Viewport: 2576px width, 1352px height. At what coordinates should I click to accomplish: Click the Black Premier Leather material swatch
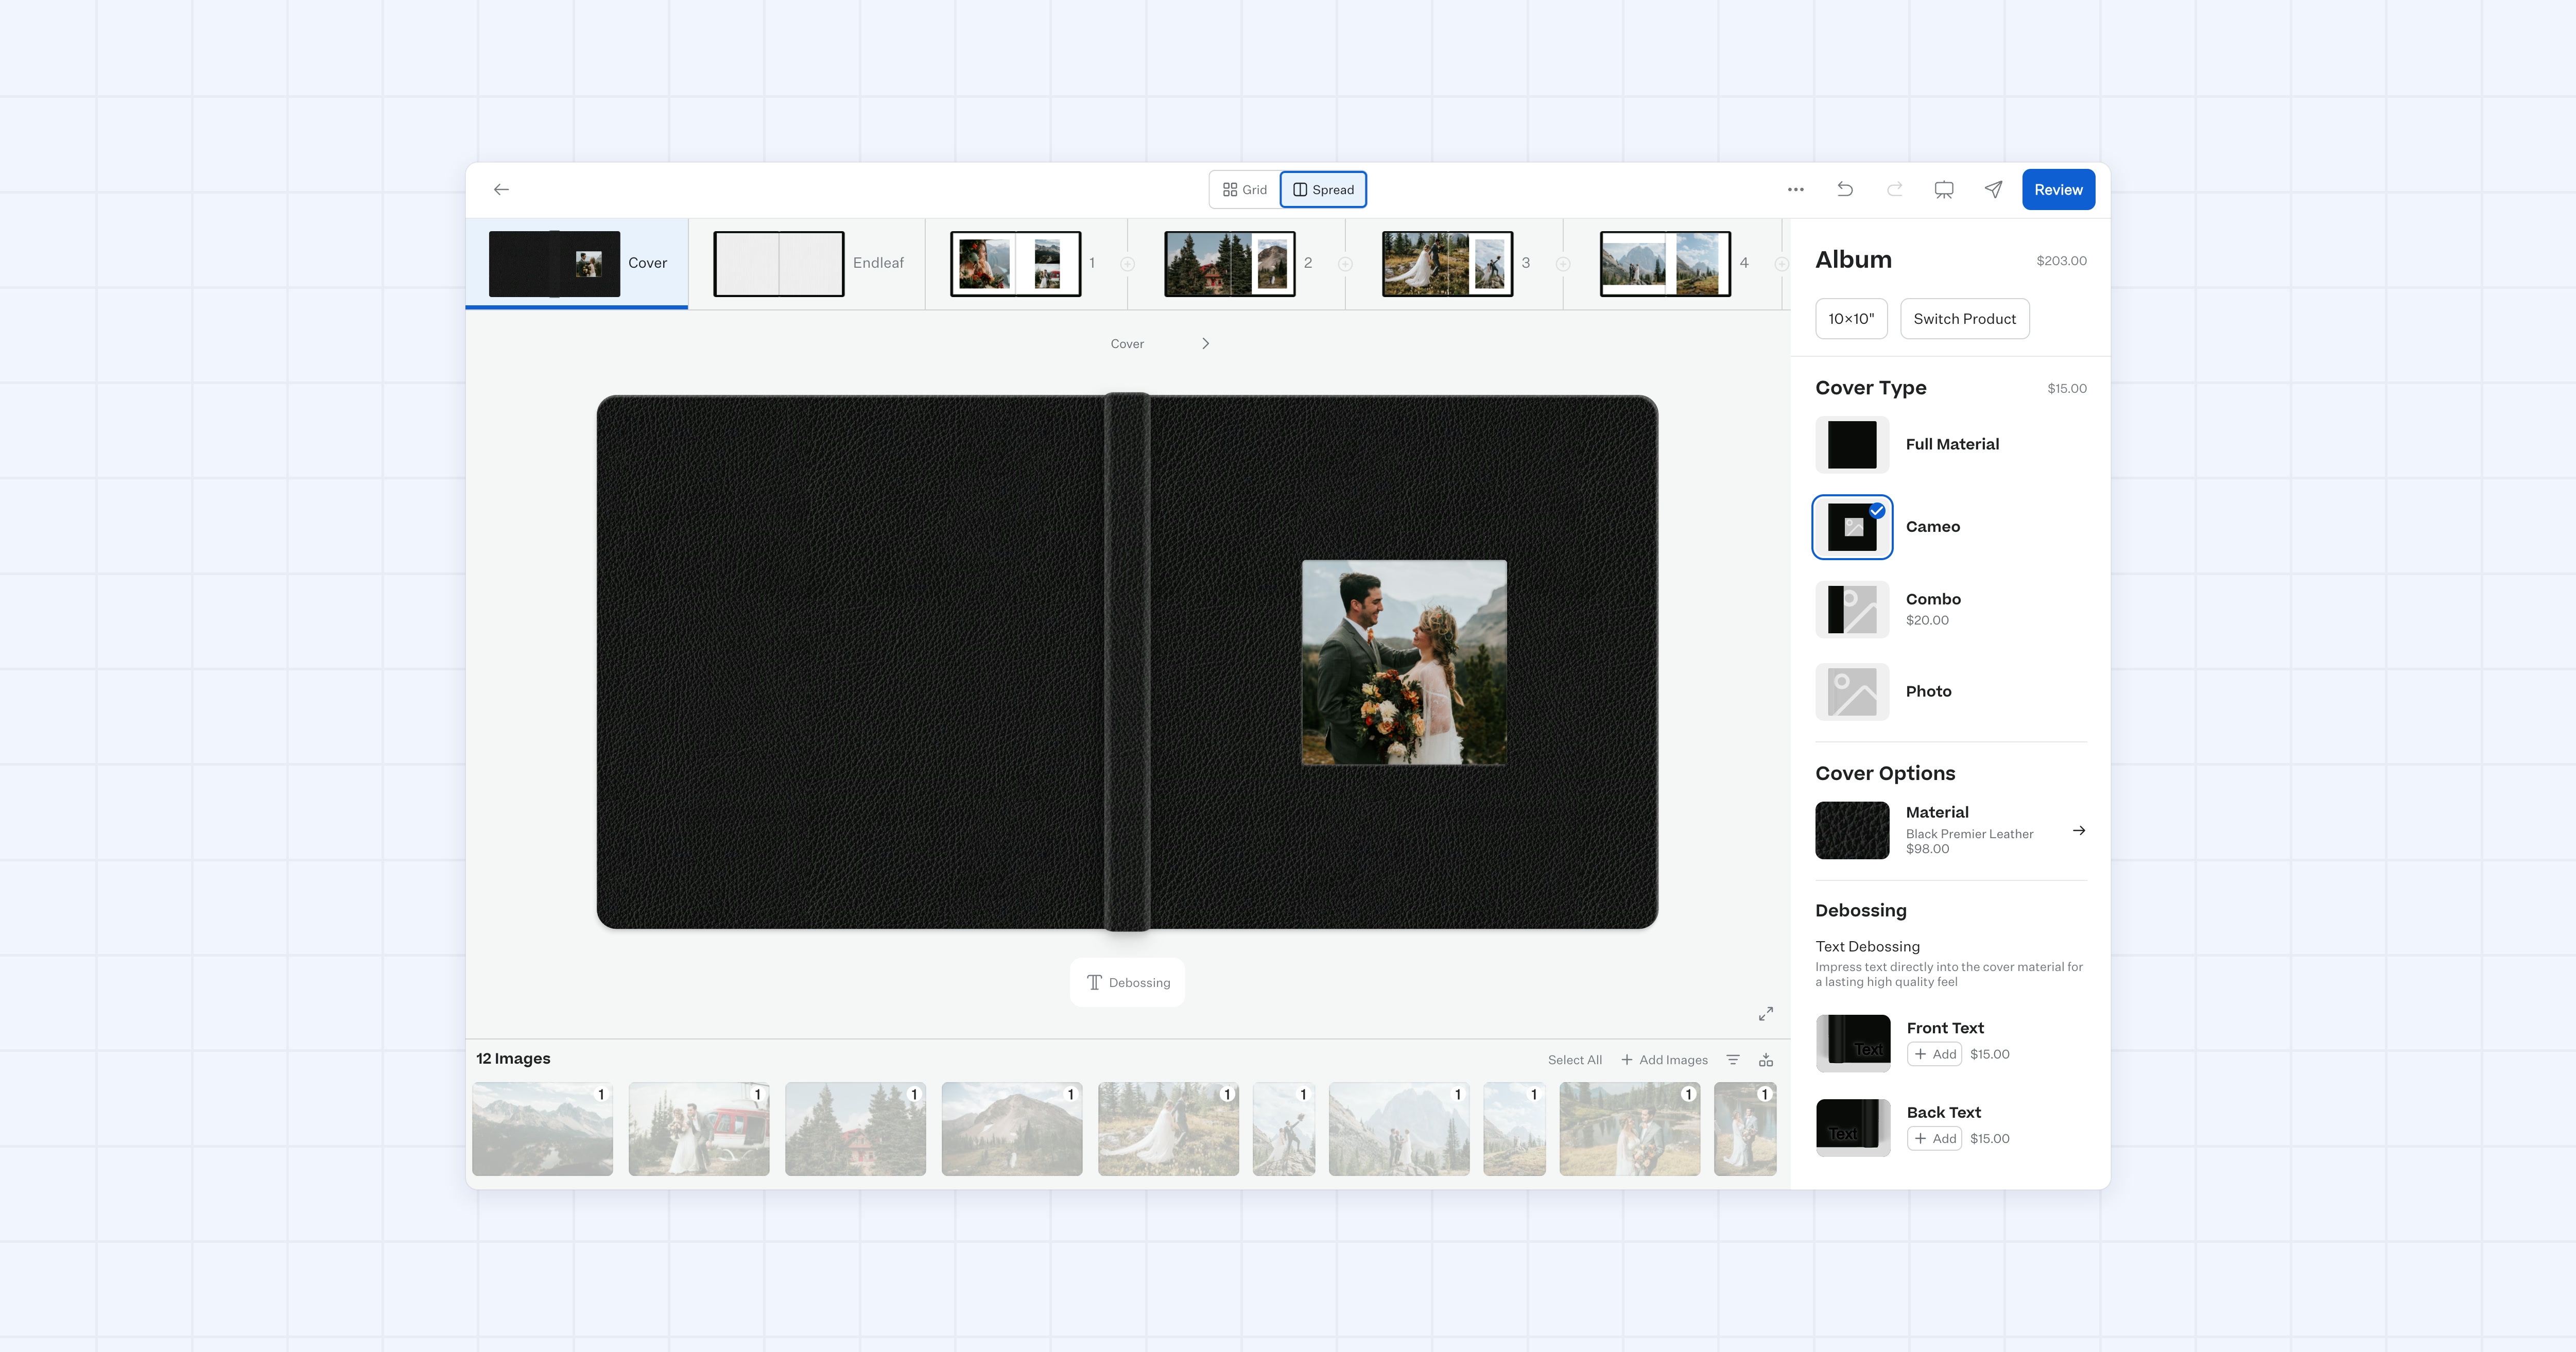[1852, 830]
